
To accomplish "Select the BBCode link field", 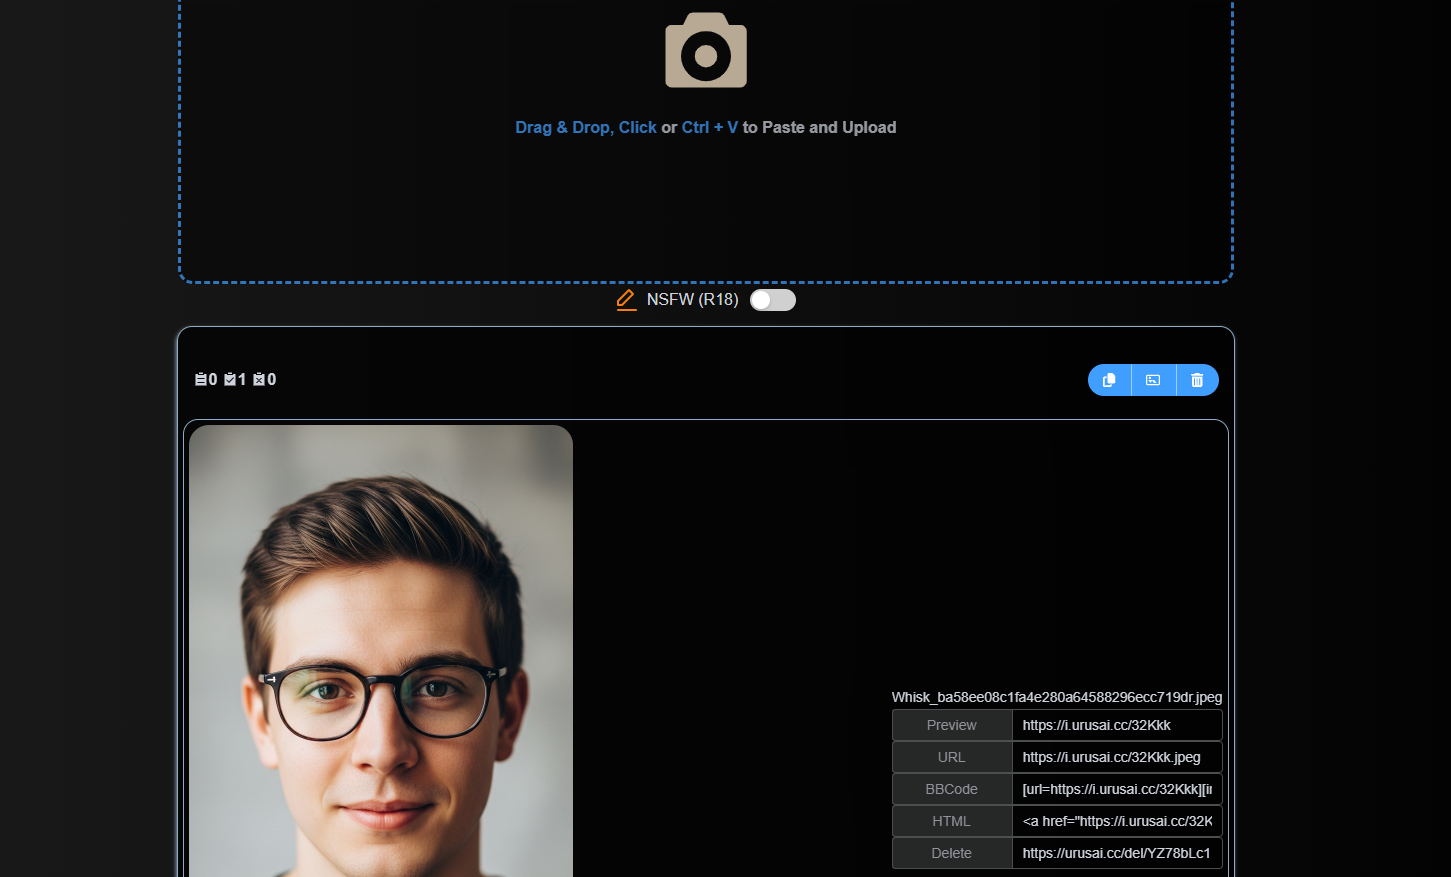I will pos(1117,789).
